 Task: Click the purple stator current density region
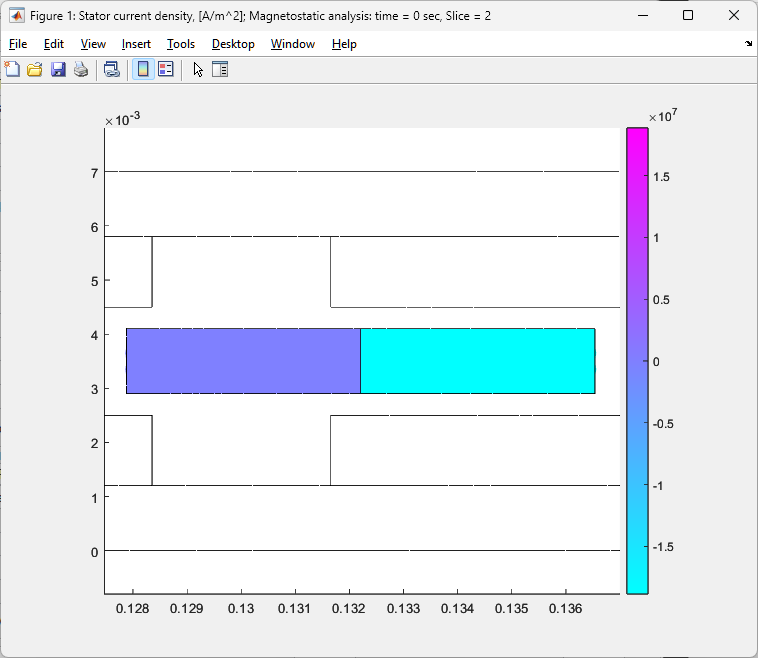[x=243, y=361]
